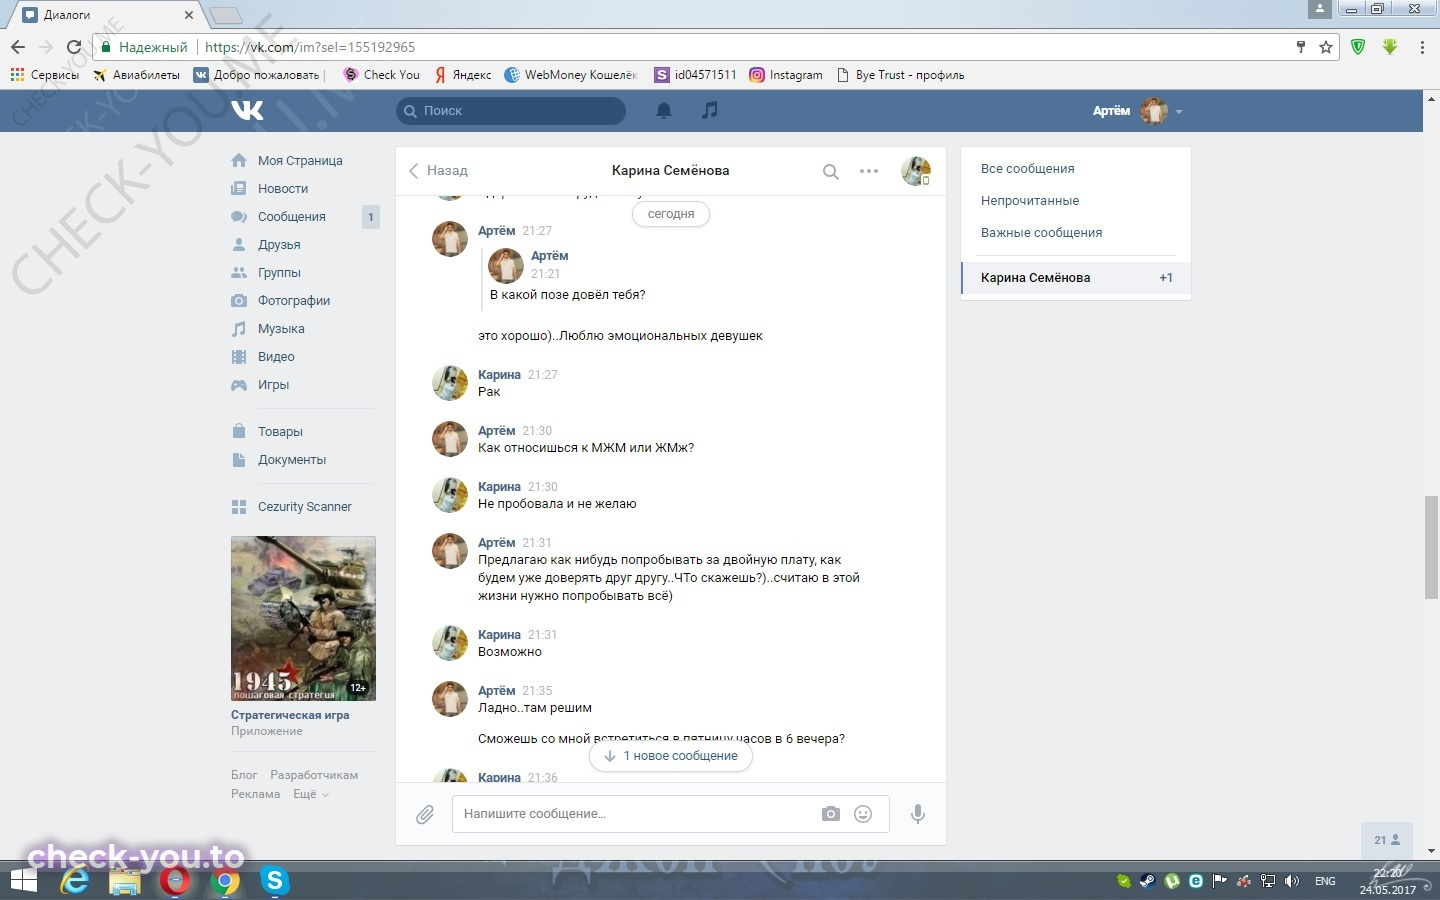Click the green download arrow extension
Screen dimensions: 1440x900
coord(1390,47)
